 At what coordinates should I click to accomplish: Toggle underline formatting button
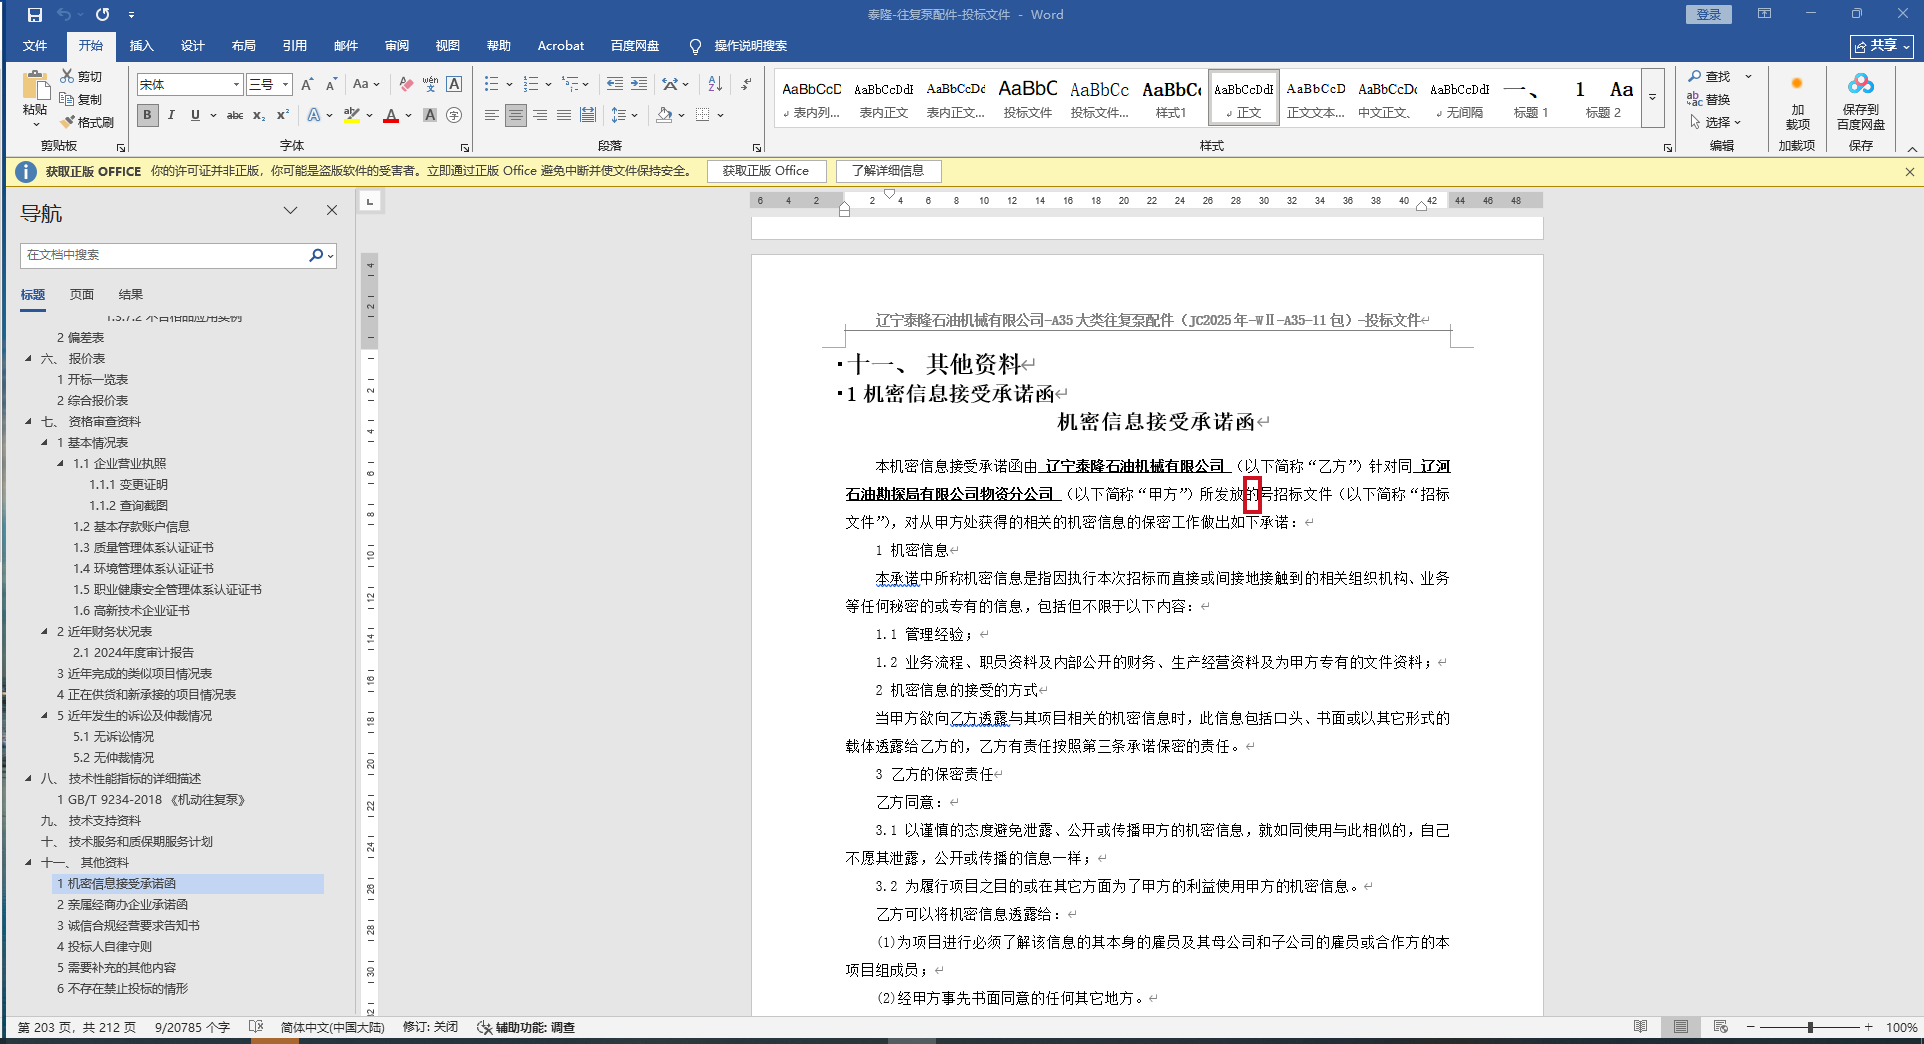tap(195, 116)
